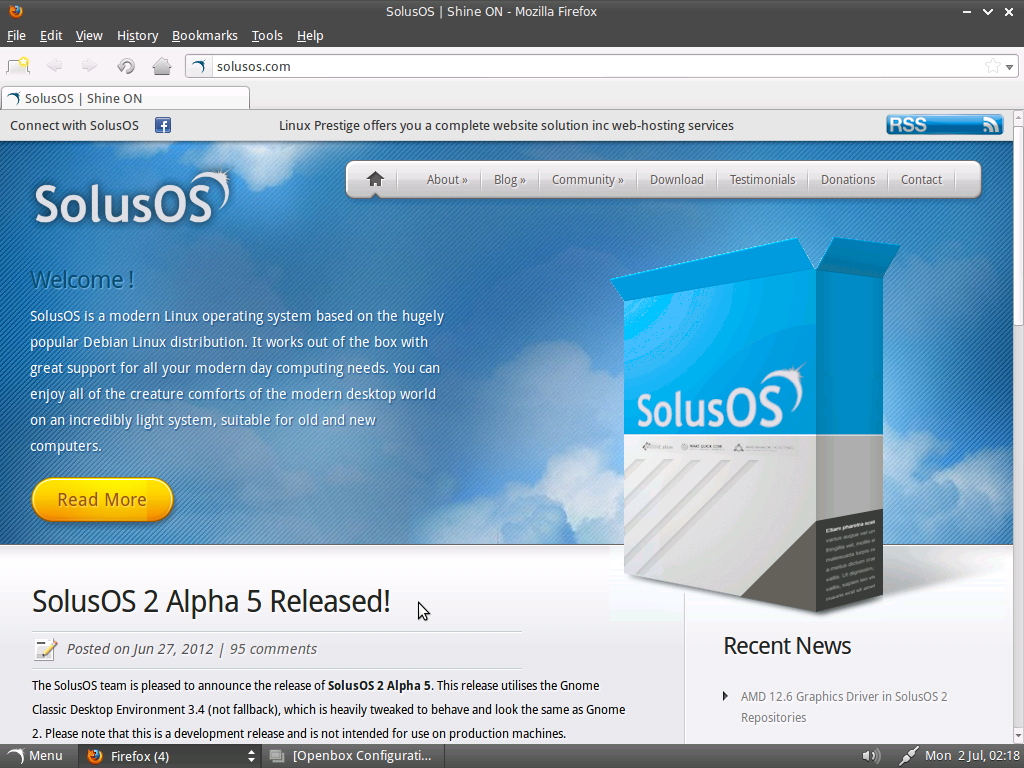Click the network connection tray icon
The height and width of the screenshot is (768, 1024).
point(908,756)
